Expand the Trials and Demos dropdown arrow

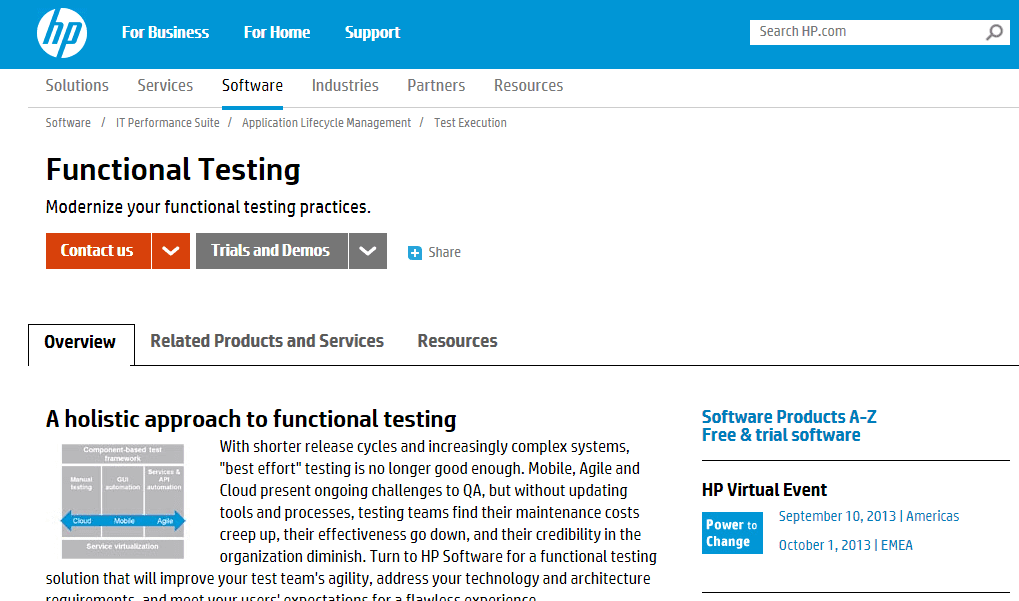point(367,250)
